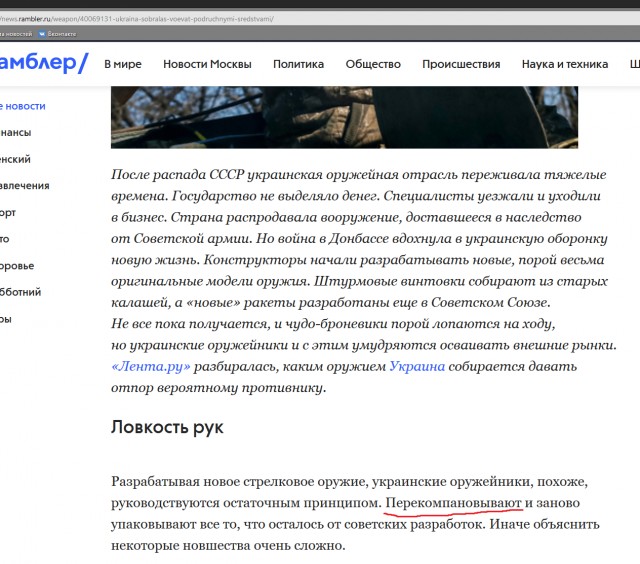The image size is (640, 564).
Task: Click the underlined word «Перекомпановывают»
Action: pos(453,503)
